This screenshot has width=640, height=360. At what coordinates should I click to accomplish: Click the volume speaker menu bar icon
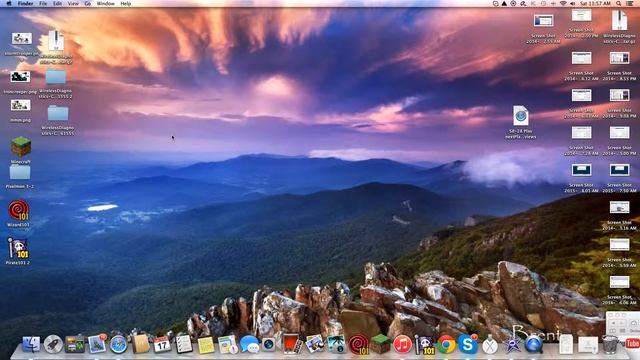click(x=573, y=3)
